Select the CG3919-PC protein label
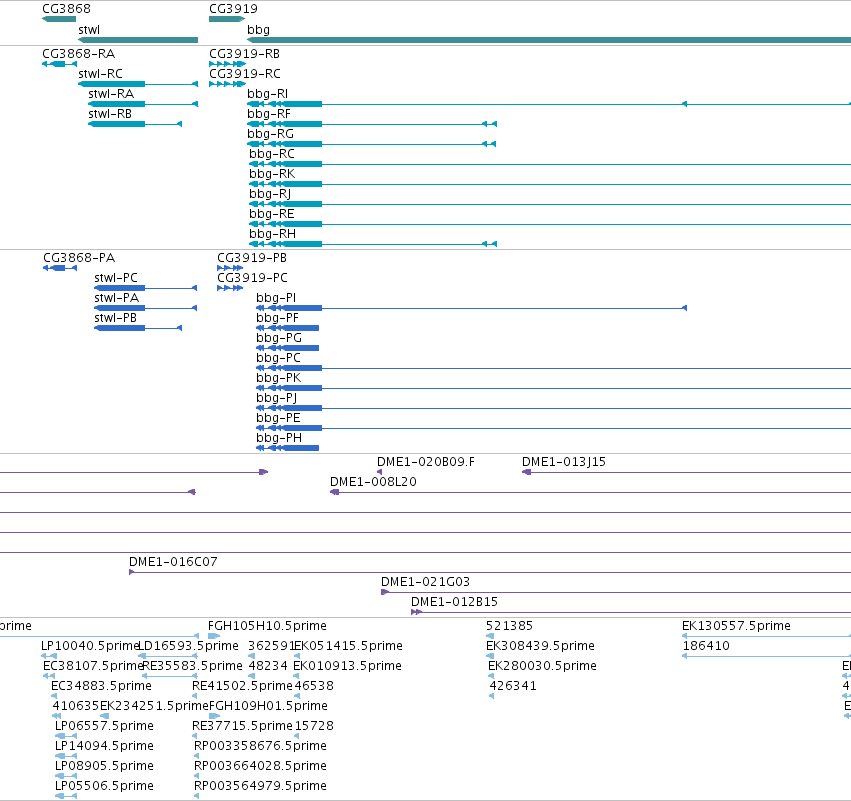This screenshot has height=801, width=851. click(252, 278)
